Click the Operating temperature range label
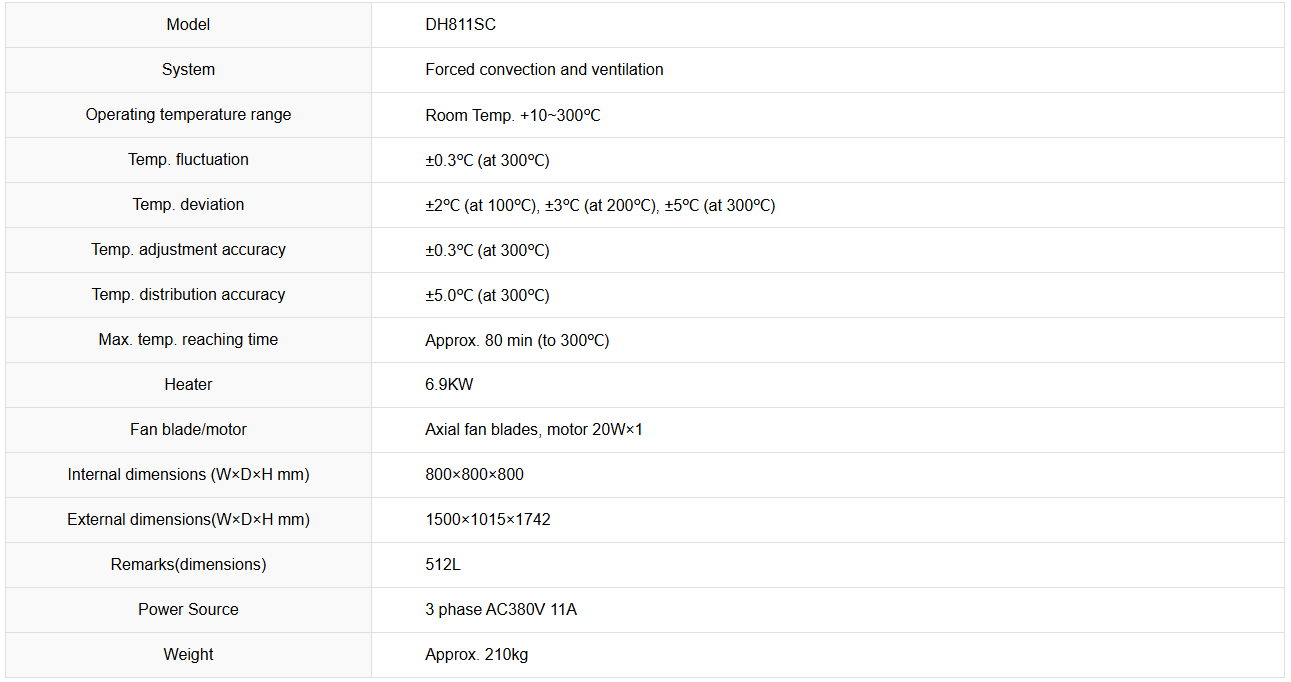This screenshot has width=1291, height=682. pyautogui.click(x=188, y=115)
